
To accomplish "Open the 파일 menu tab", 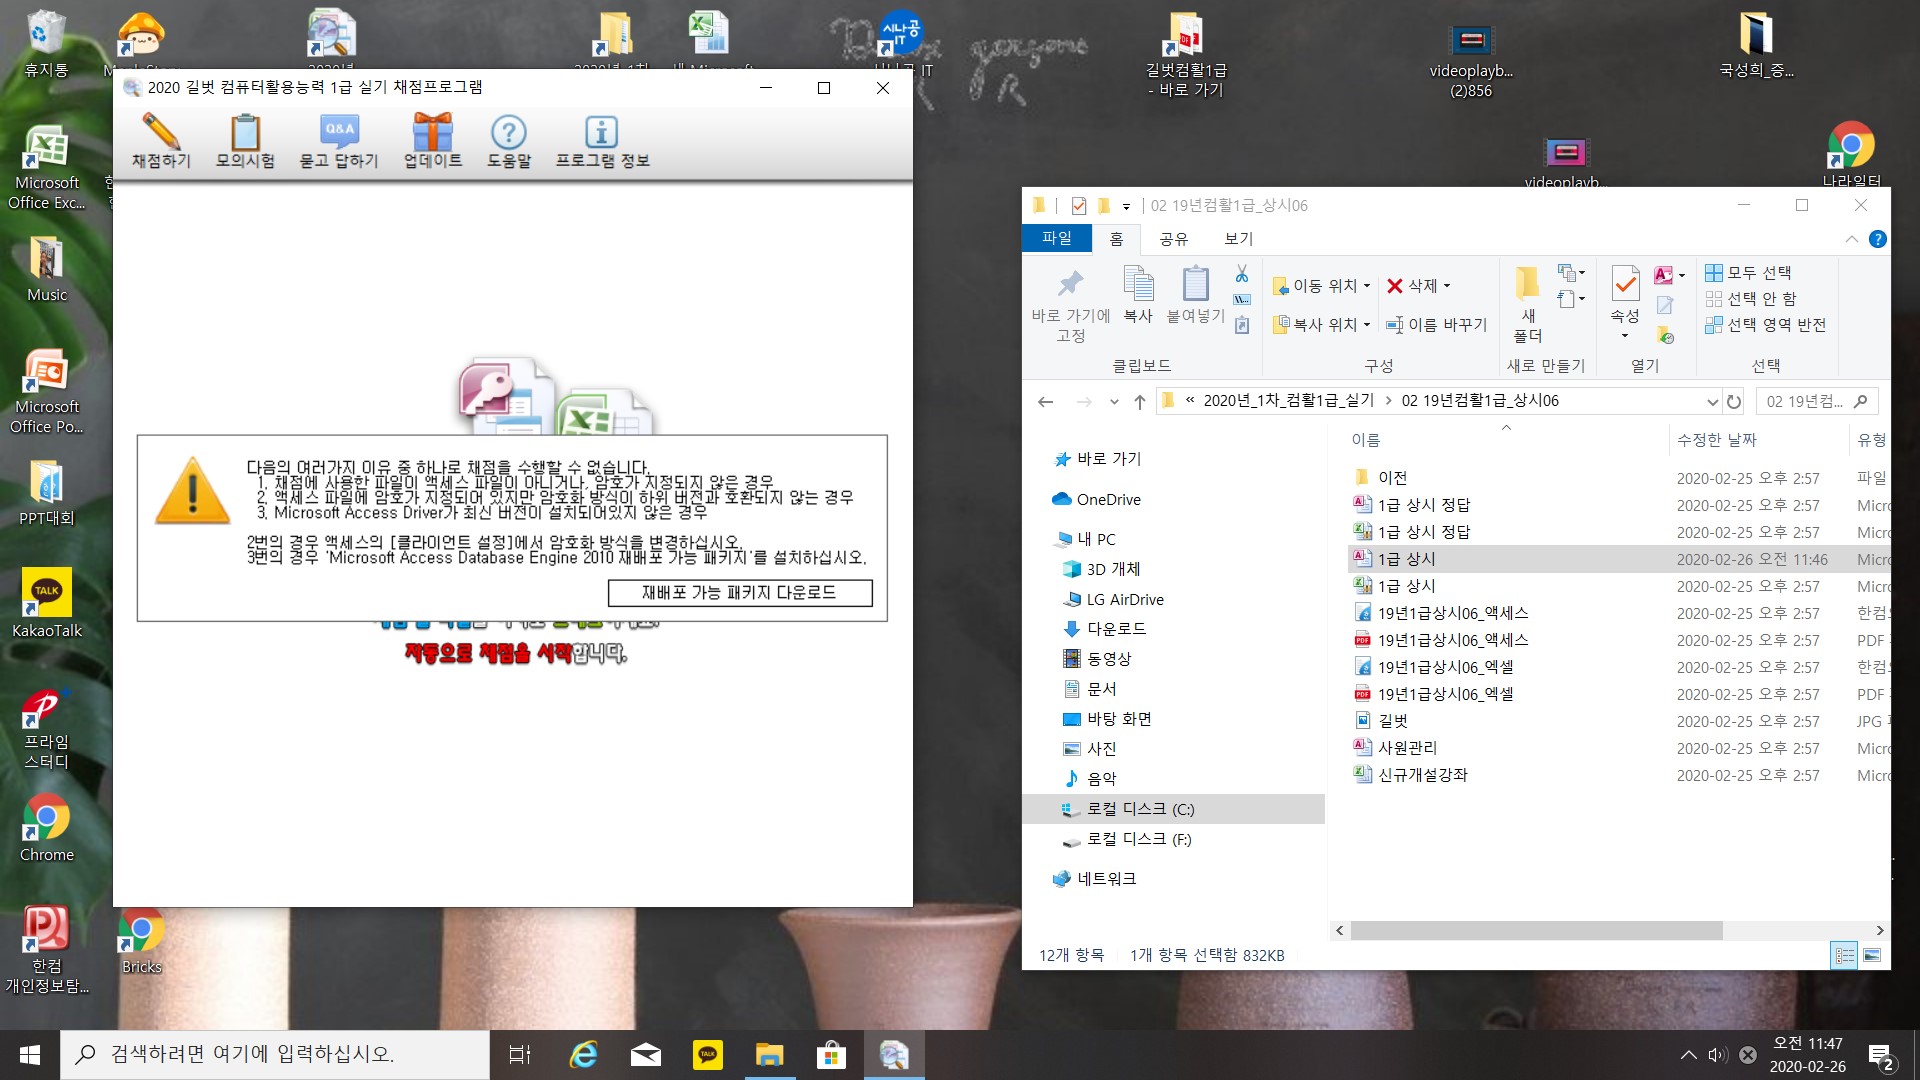I will click(x=1057, y=238).
